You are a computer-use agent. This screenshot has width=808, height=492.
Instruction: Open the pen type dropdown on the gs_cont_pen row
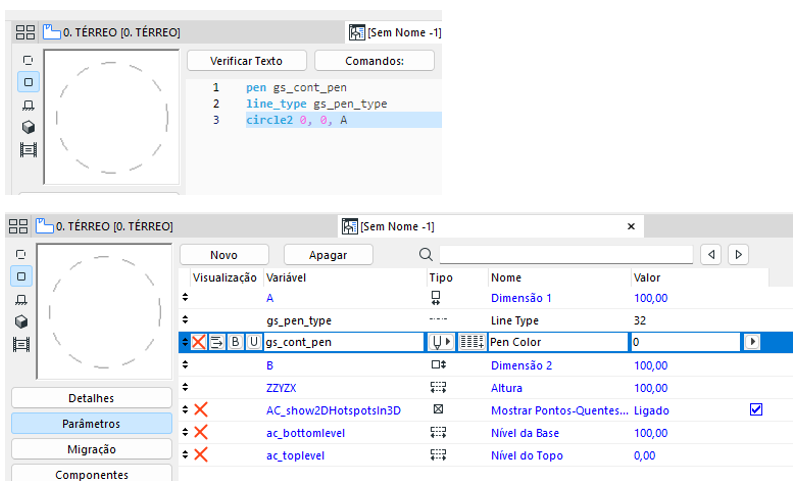[x=441, y=342]
